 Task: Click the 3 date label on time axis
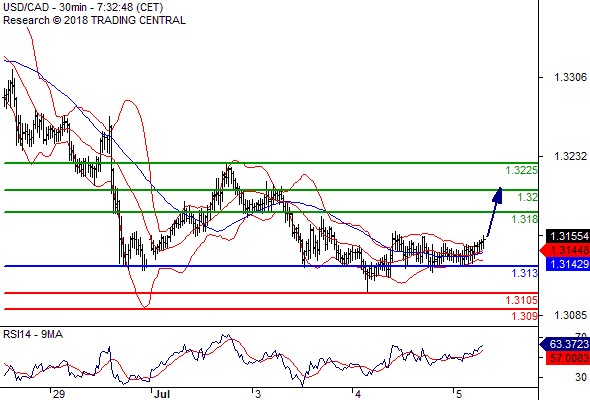click(258, 394)
